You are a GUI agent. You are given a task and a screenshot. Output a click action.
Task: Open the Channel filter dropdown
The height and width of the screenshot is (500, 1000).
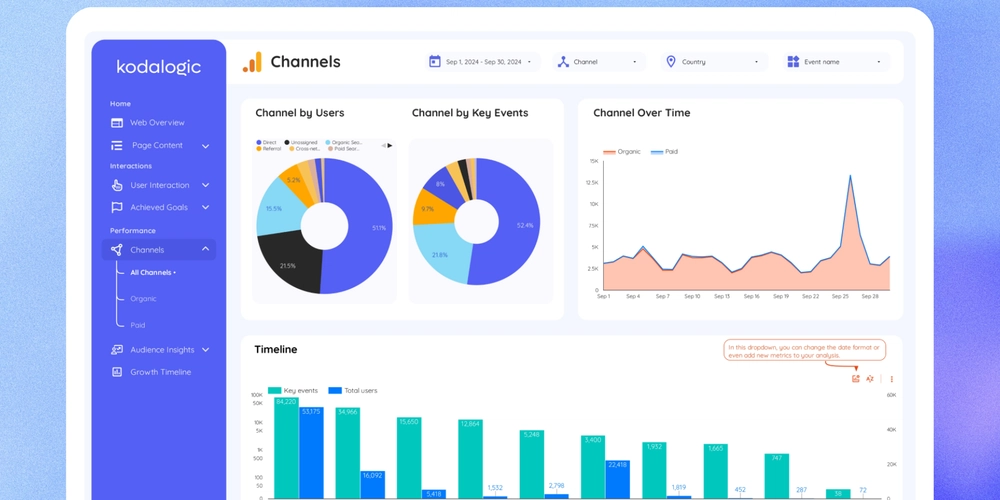[x=599, y=62]
